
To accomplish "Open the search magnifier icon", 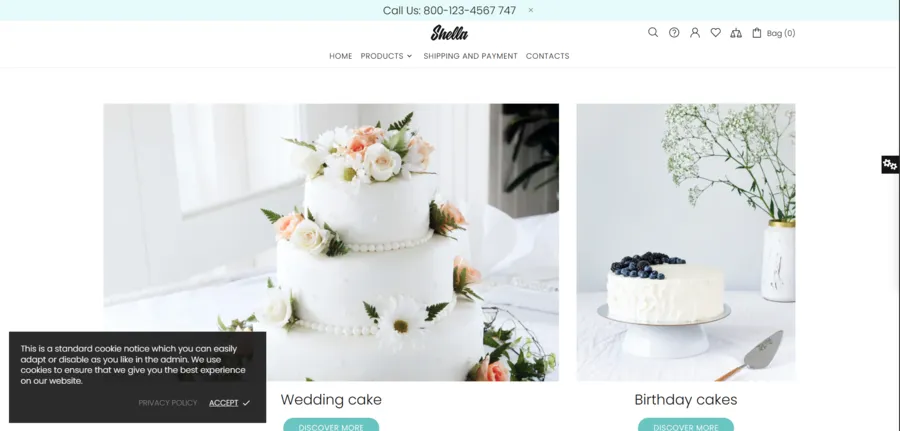I will pos(653,33).
